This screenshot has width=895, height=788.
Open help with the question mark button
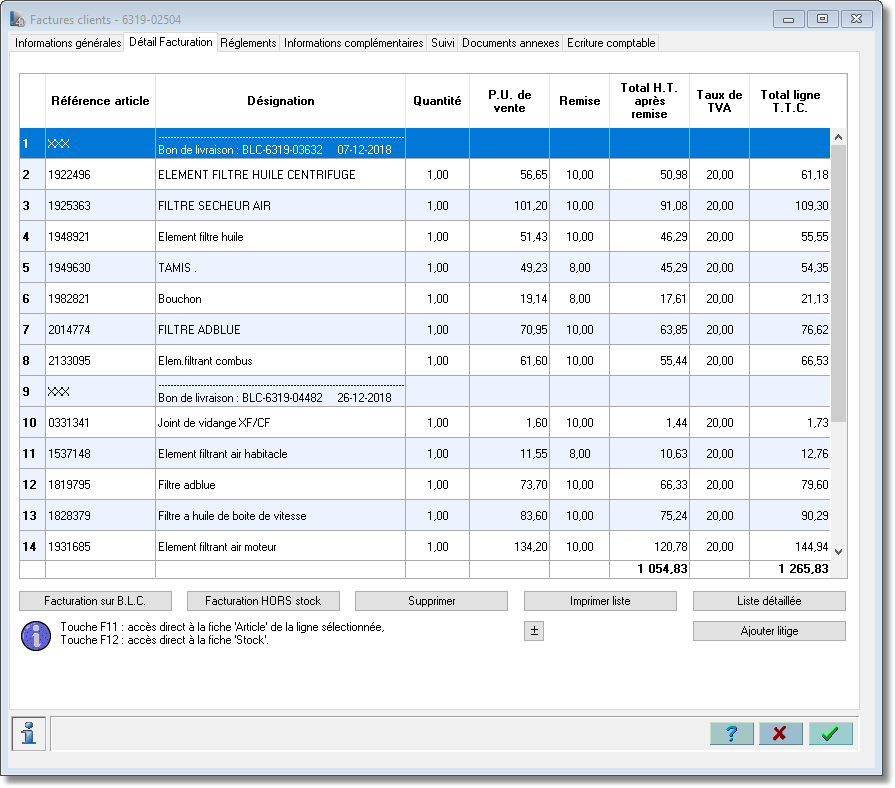point(732,733)
